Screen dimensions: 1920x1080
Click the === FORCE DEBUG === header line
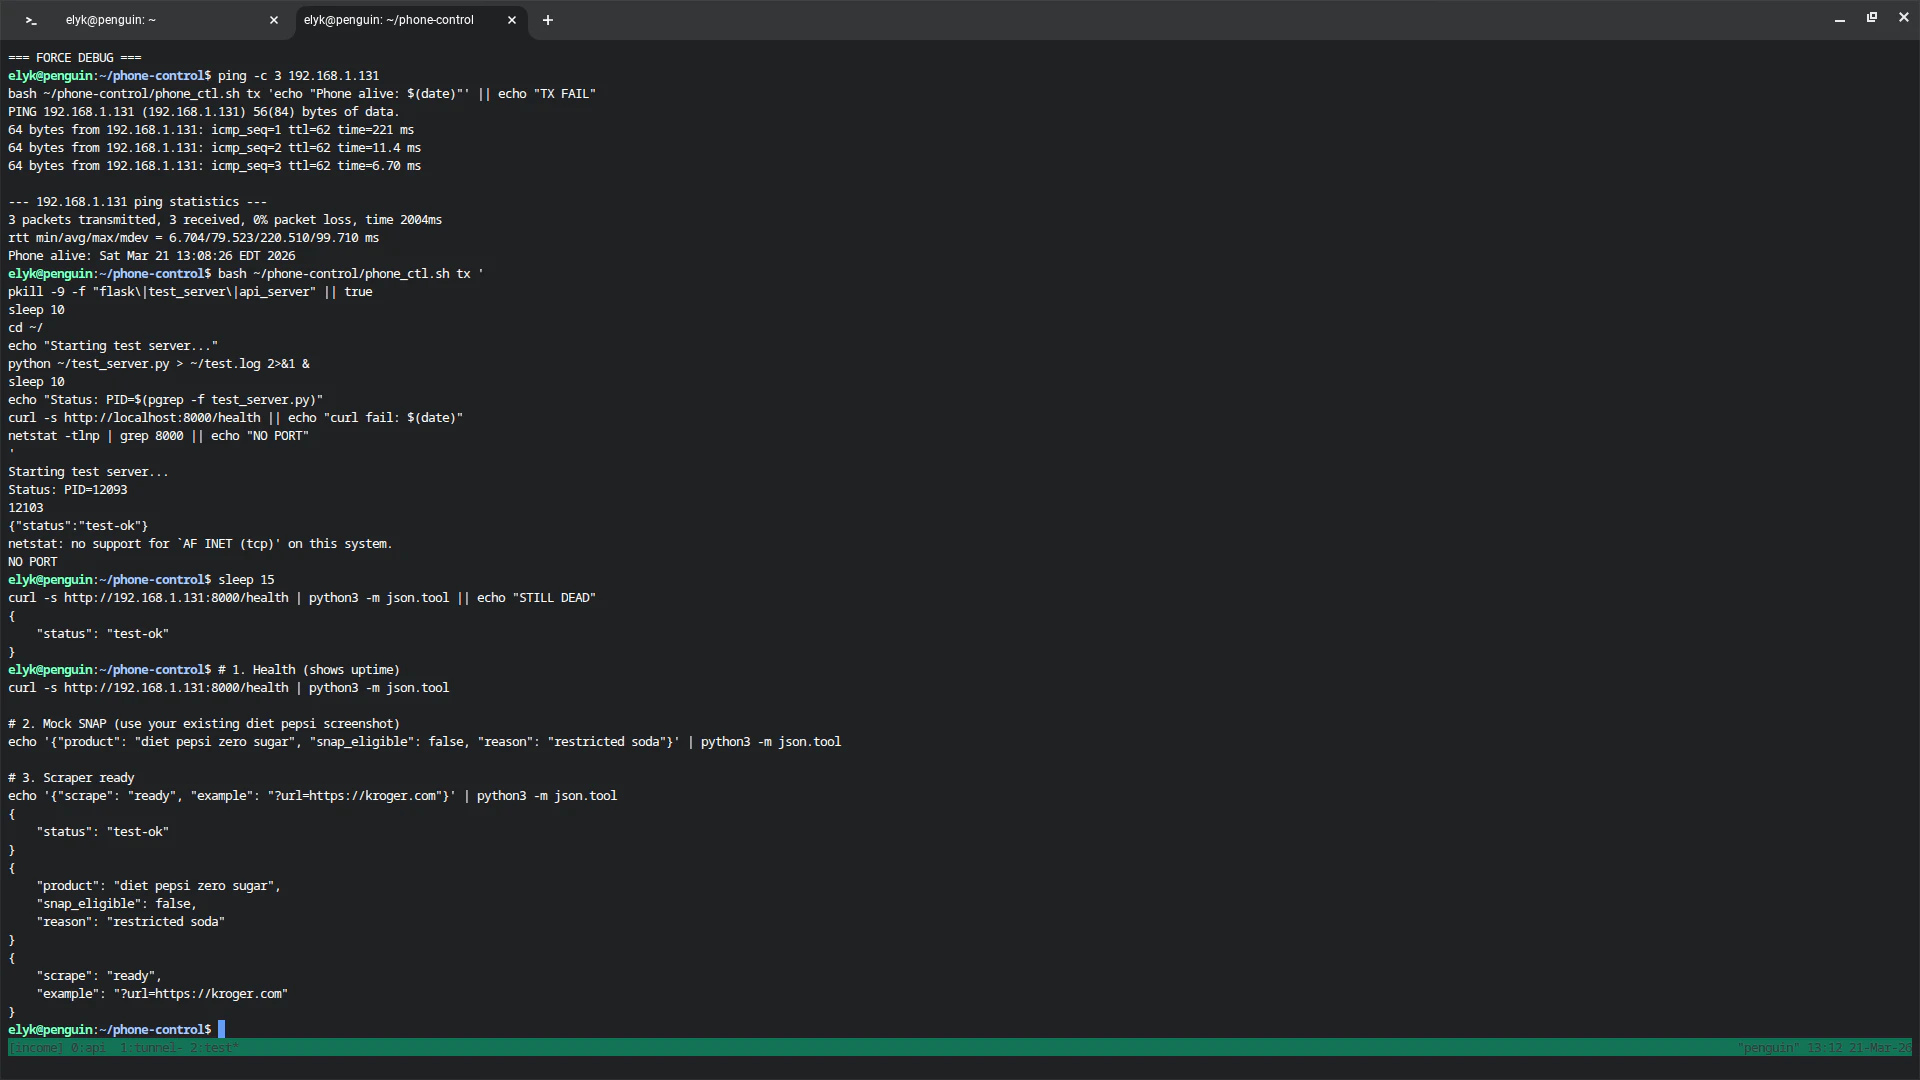click(x=75, y=58)
